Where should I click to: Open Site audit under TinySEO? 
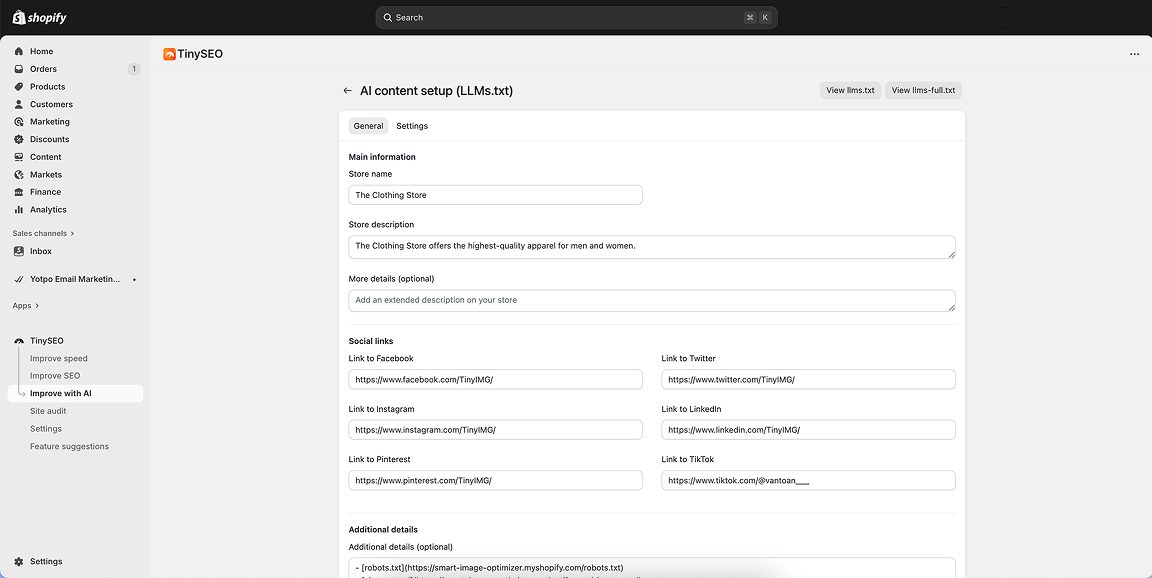tap(48, 411)
